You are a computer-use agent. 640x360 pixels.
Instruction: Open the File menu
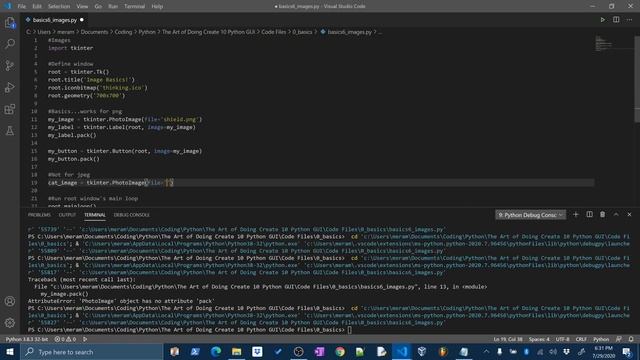[22, 6]
